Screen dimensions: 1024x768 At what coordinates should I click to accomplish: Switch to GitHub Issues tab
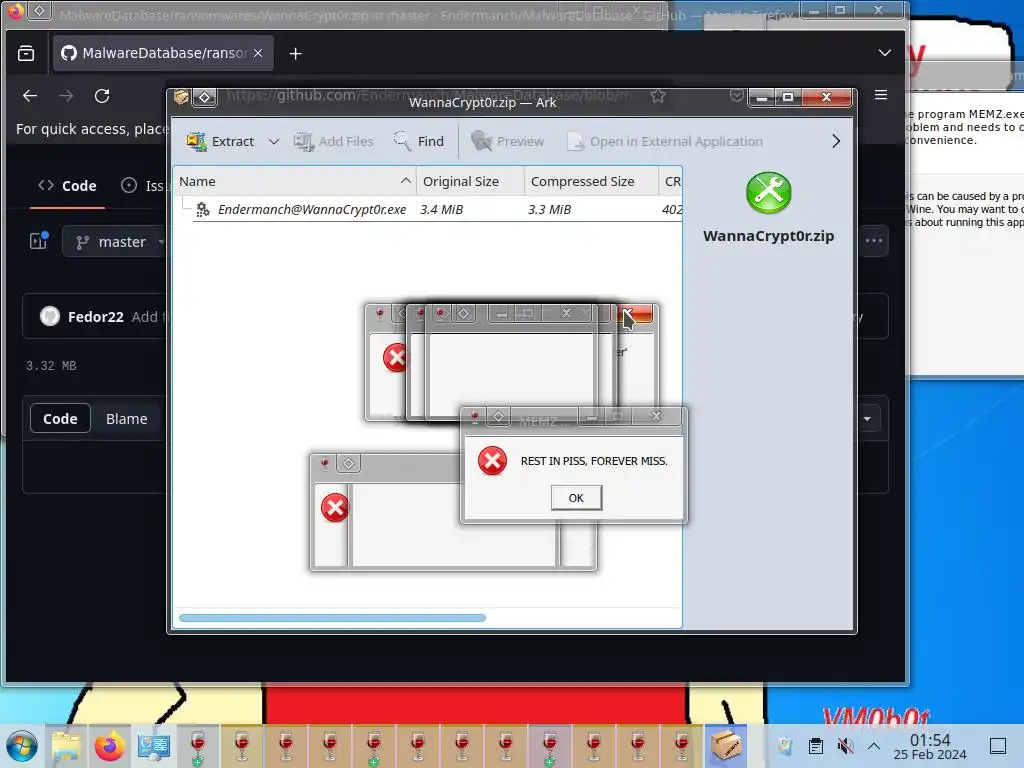[142, 186]
